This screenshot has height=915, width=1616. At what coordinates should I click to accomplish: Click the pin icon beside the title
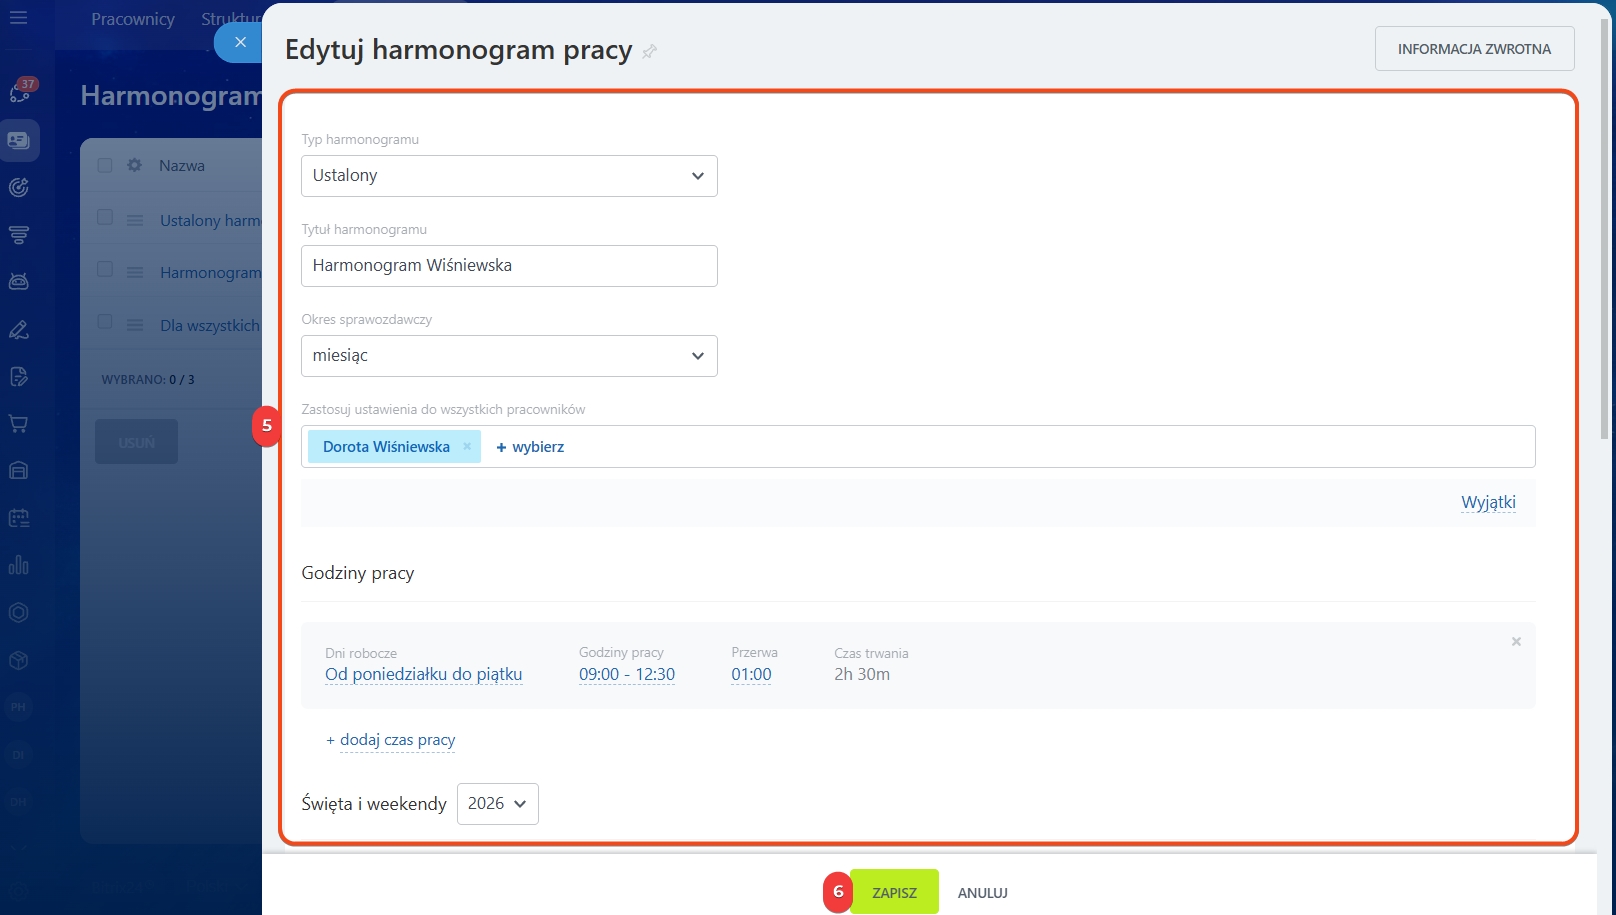pyautogui.click(x=650, y=52)
